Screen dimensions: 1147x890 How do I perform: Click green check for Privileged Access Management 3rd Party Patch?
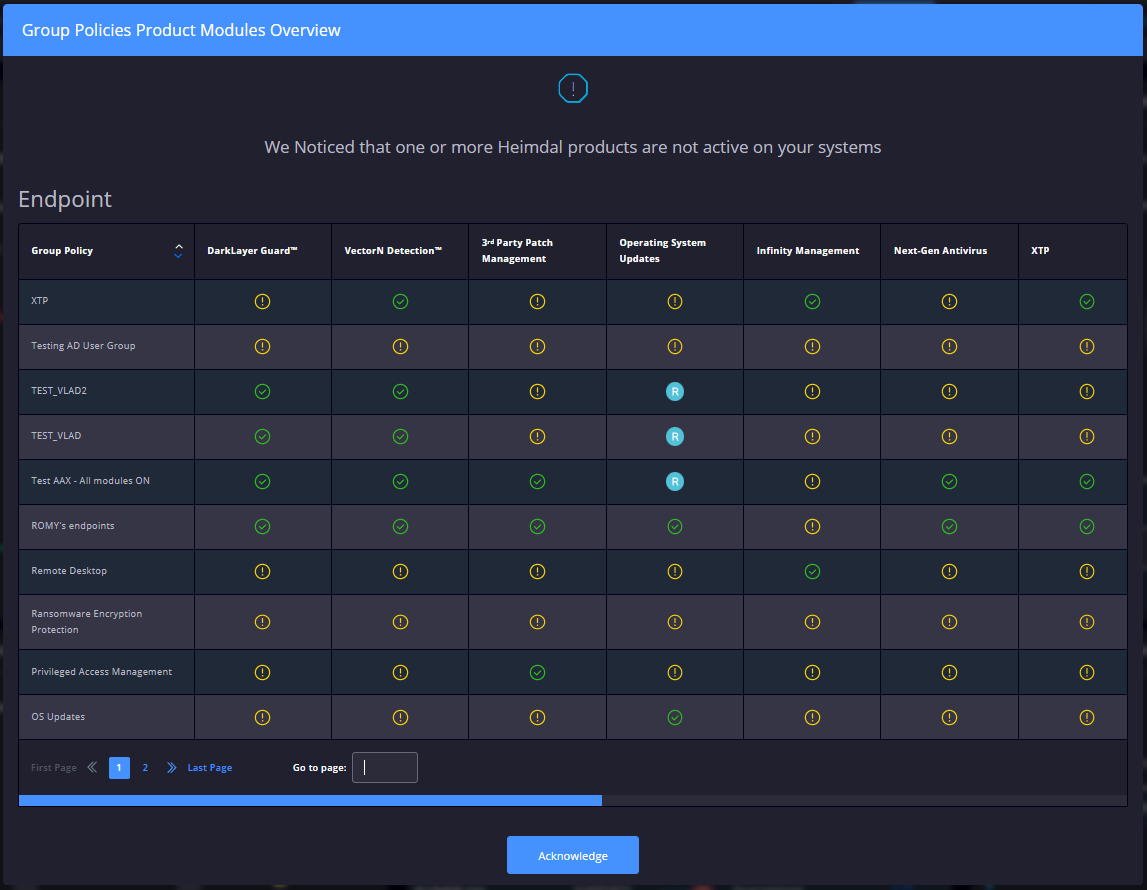[x=537, y=672]
